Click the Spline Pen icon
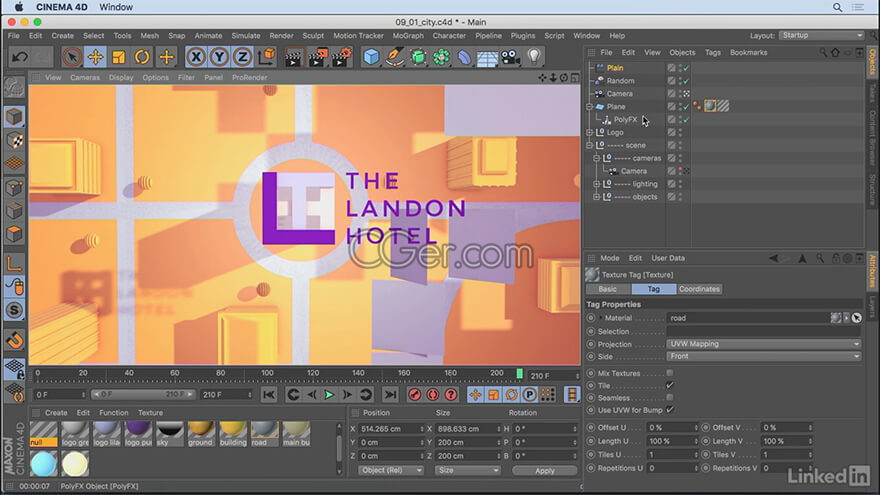This screenshot has width=880, height=495. coord(395,57)
